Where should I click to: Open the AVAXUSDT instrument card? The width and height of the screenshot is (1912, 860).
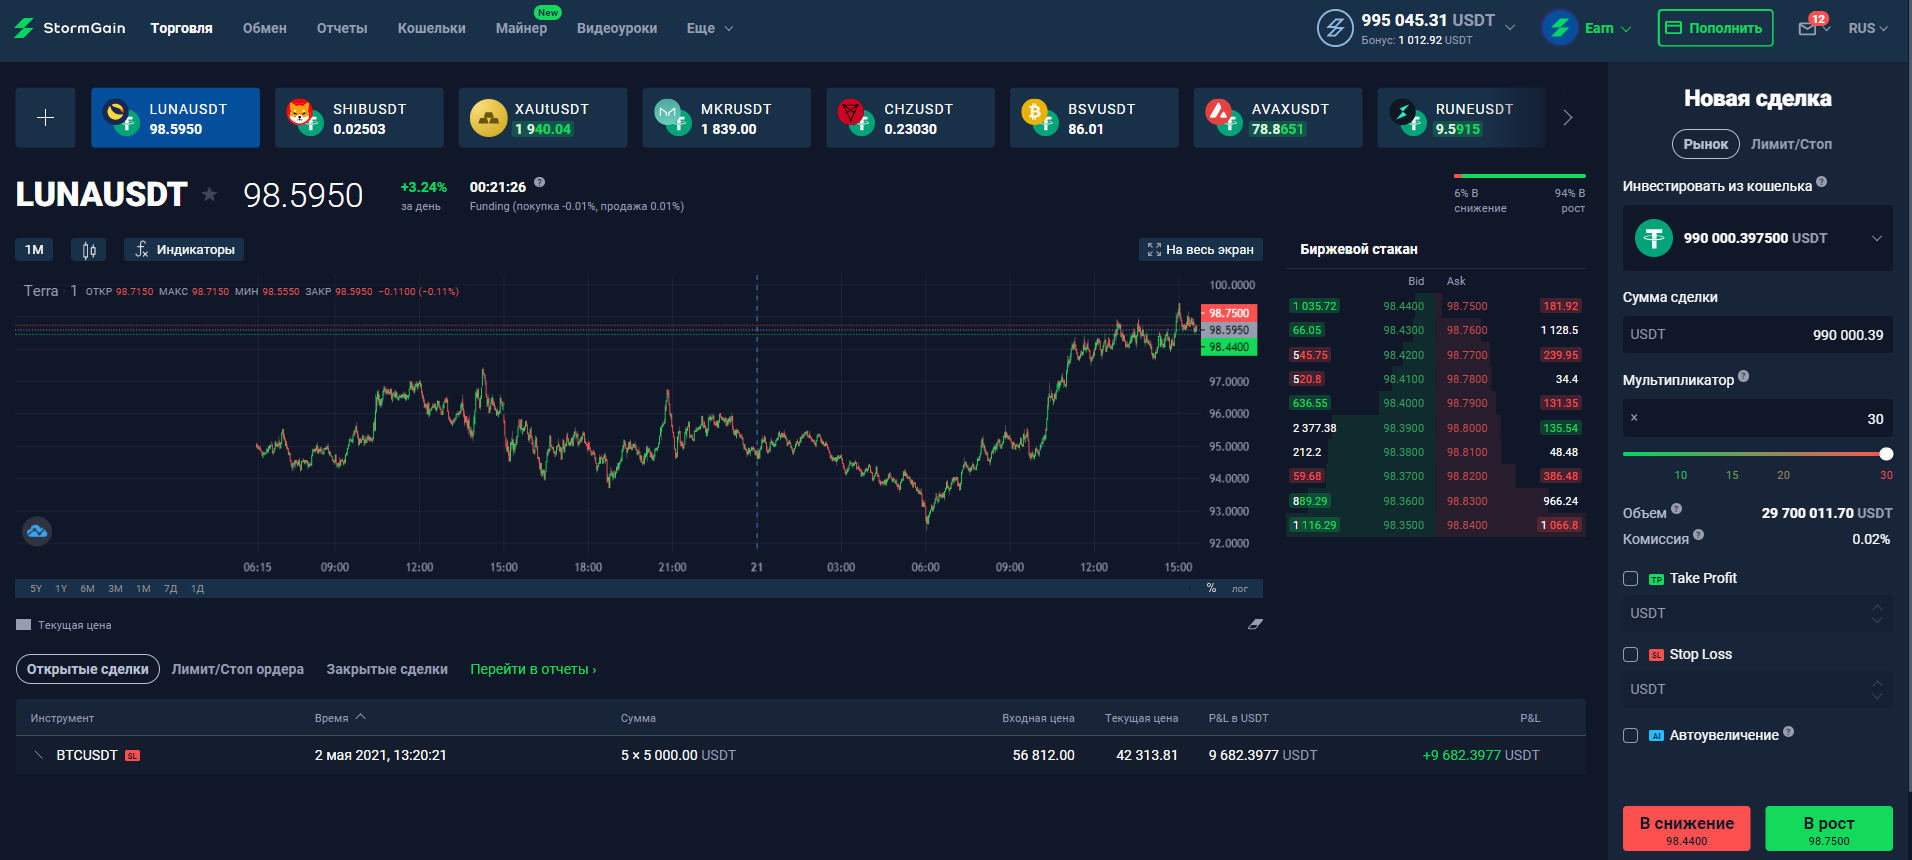pos(1278,118)
